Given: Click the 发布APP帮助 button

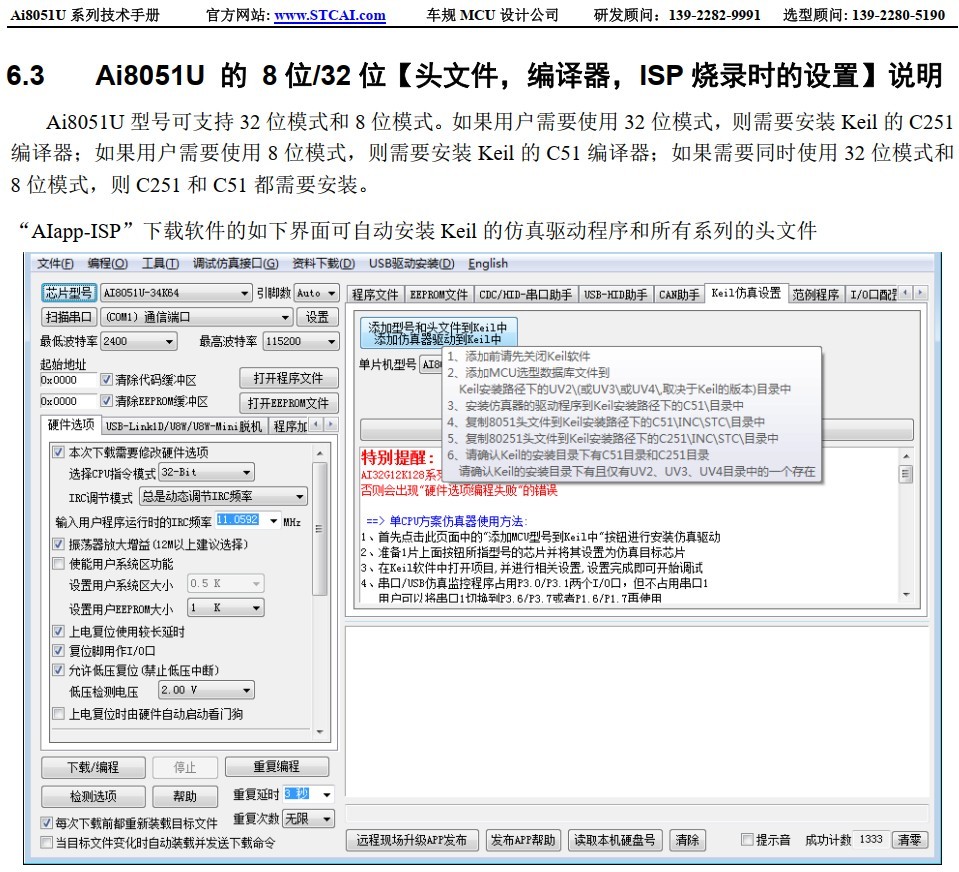Looking at the screenshot, I should point(523,840).
